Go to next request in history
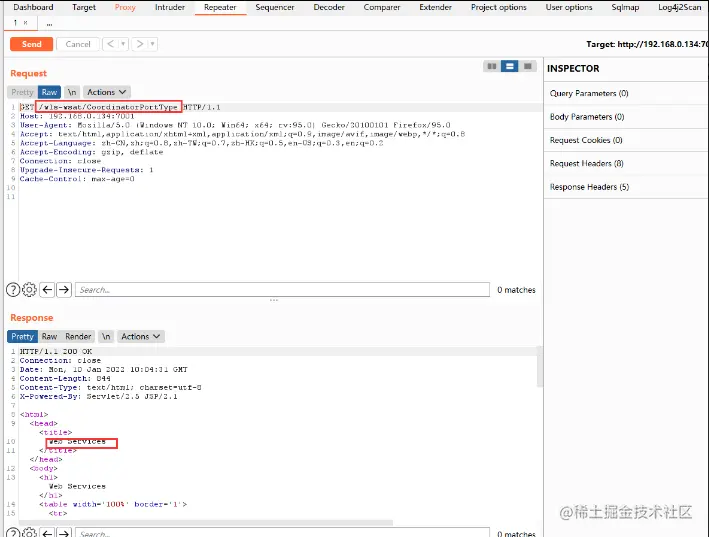 [x=140, y=44]
